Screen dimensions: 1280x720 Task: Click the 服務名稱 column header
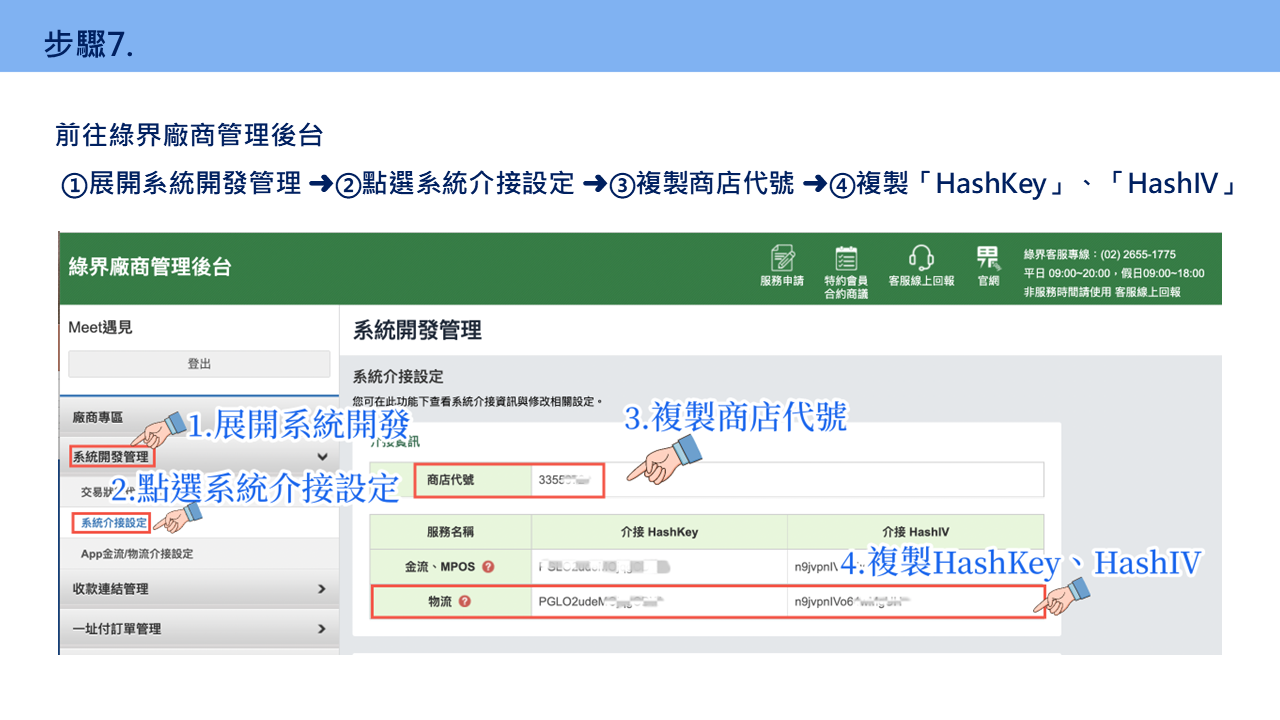point(450,532)
